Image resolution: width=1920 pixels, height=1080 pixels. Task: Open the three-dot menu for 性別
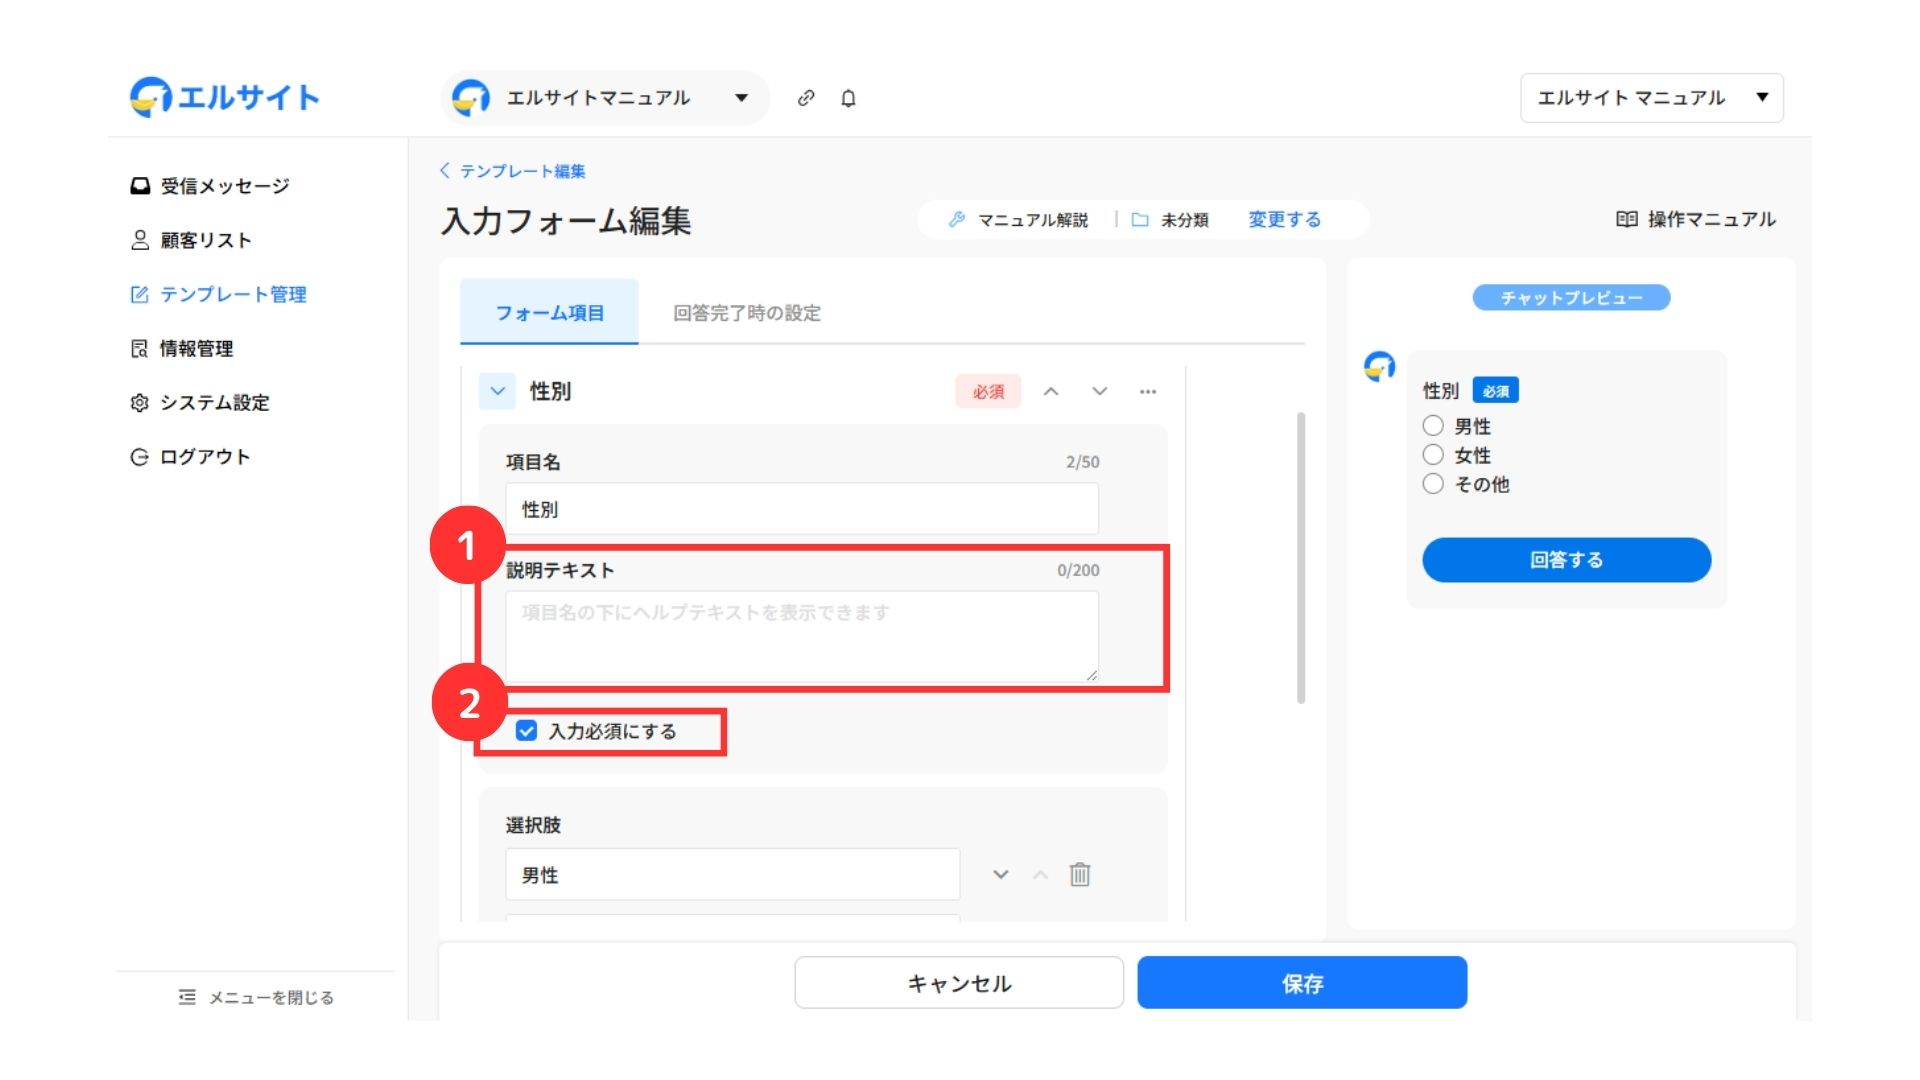(x=1148, y=392)
